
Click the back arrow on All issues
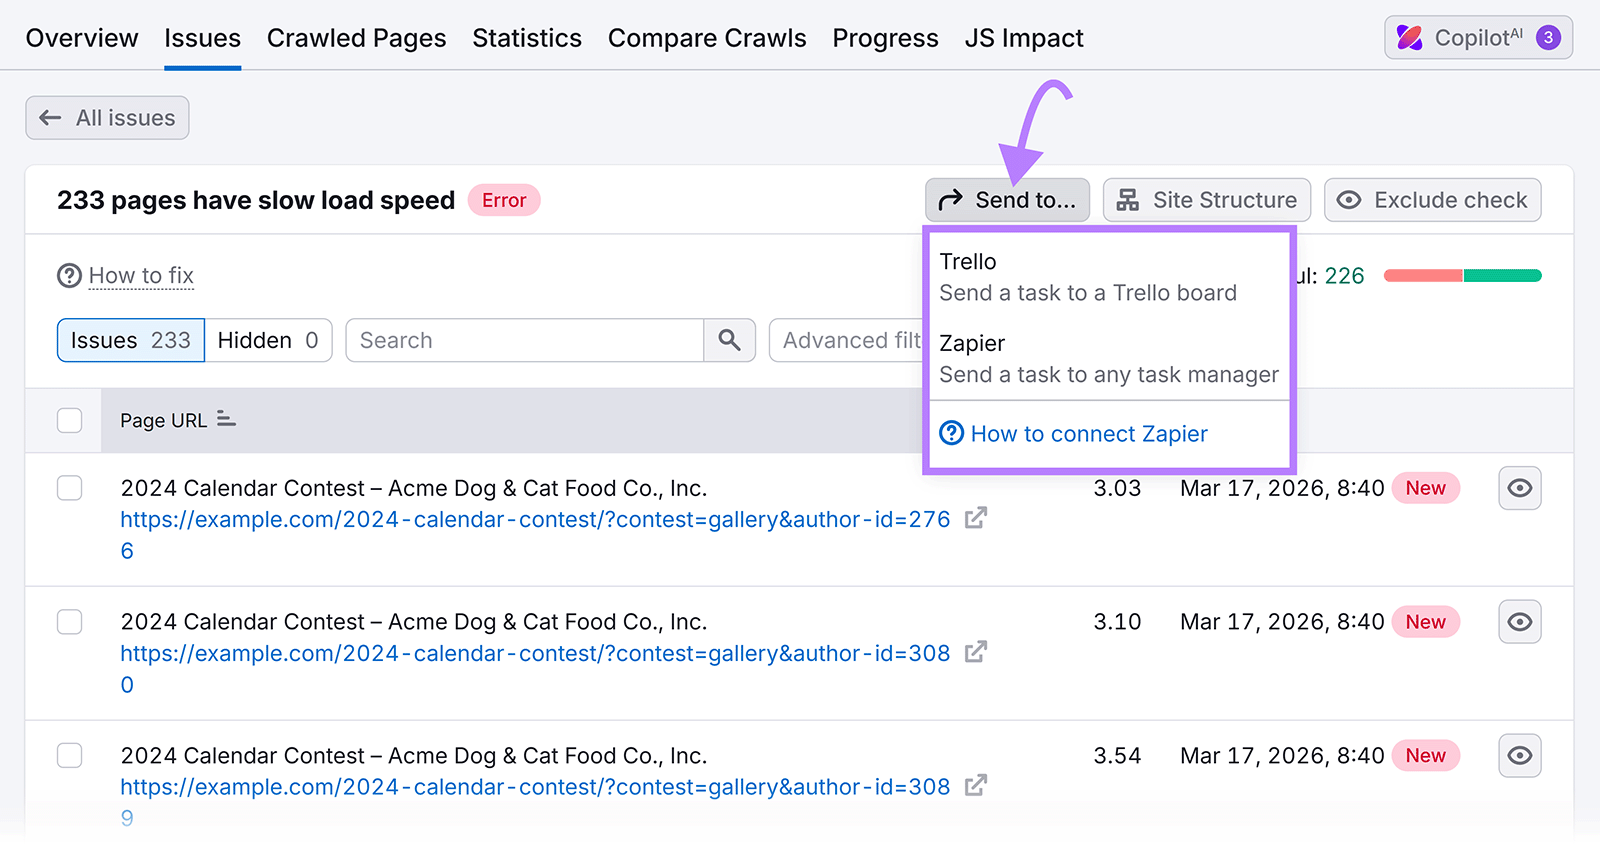(49, 117)
